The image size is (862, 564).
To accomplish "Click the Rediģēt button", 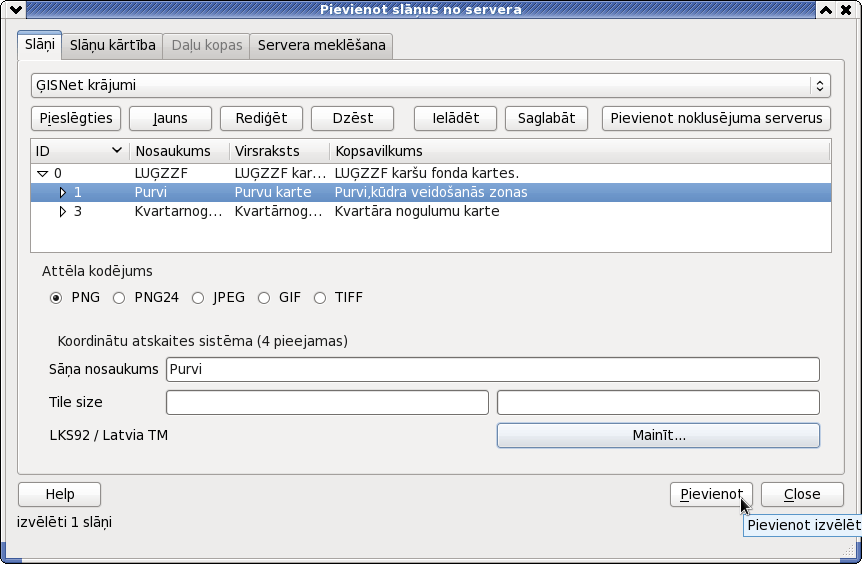I will (x=261, y=118).
